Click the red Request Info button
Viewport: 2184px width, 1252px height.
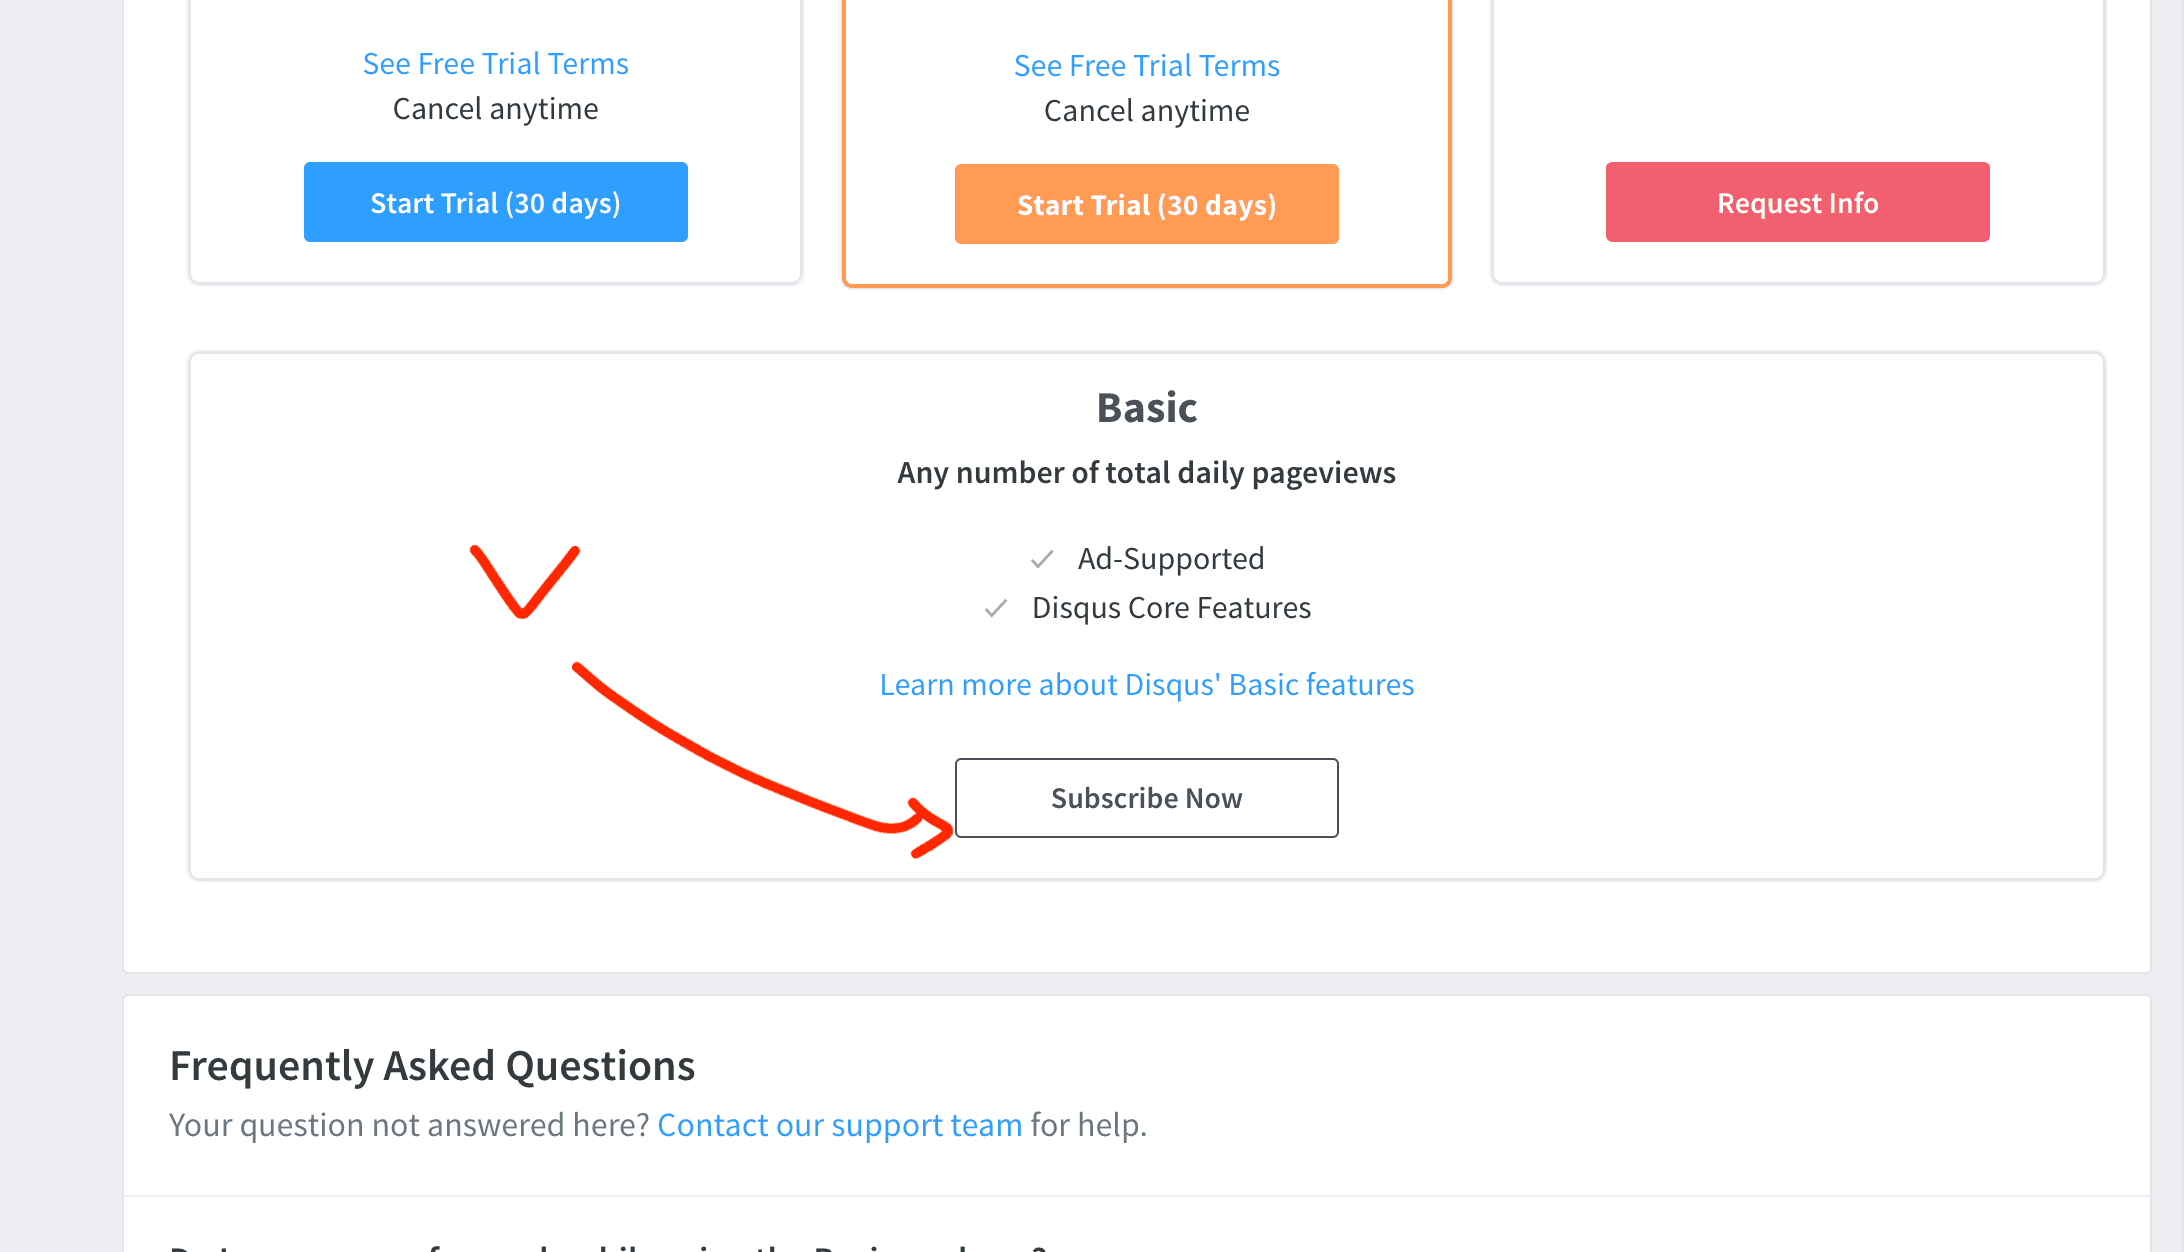coord(1797,202)
